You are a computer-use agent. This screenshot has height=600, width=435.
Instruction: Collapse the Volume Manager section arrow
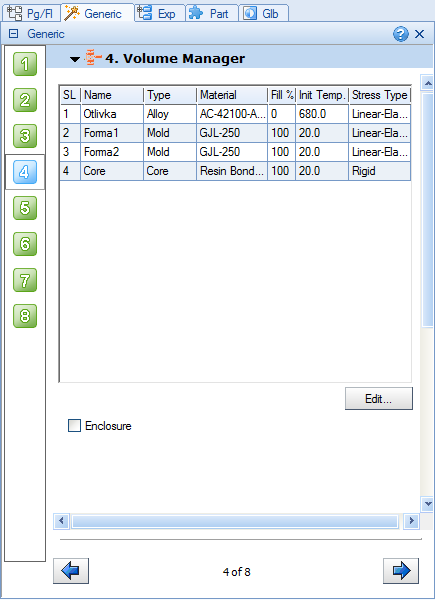(75, 59)
